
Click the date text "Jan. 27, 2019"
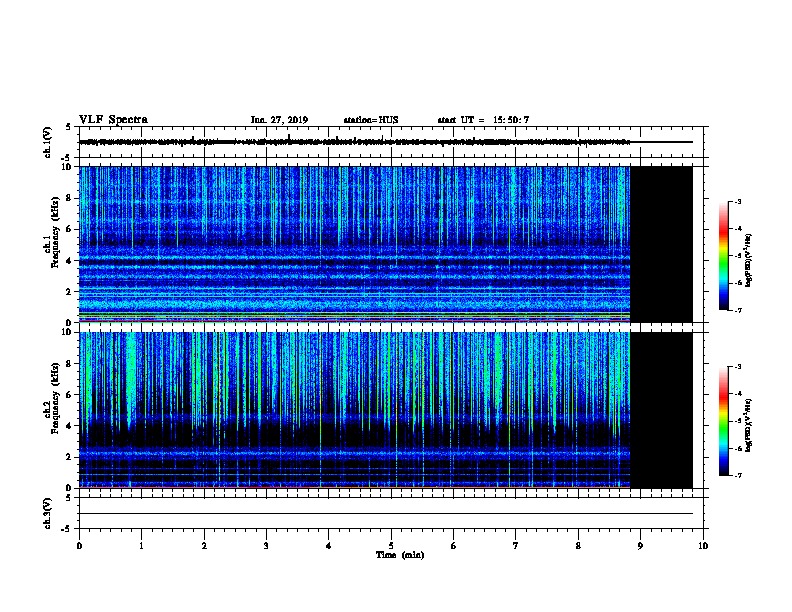279,120
